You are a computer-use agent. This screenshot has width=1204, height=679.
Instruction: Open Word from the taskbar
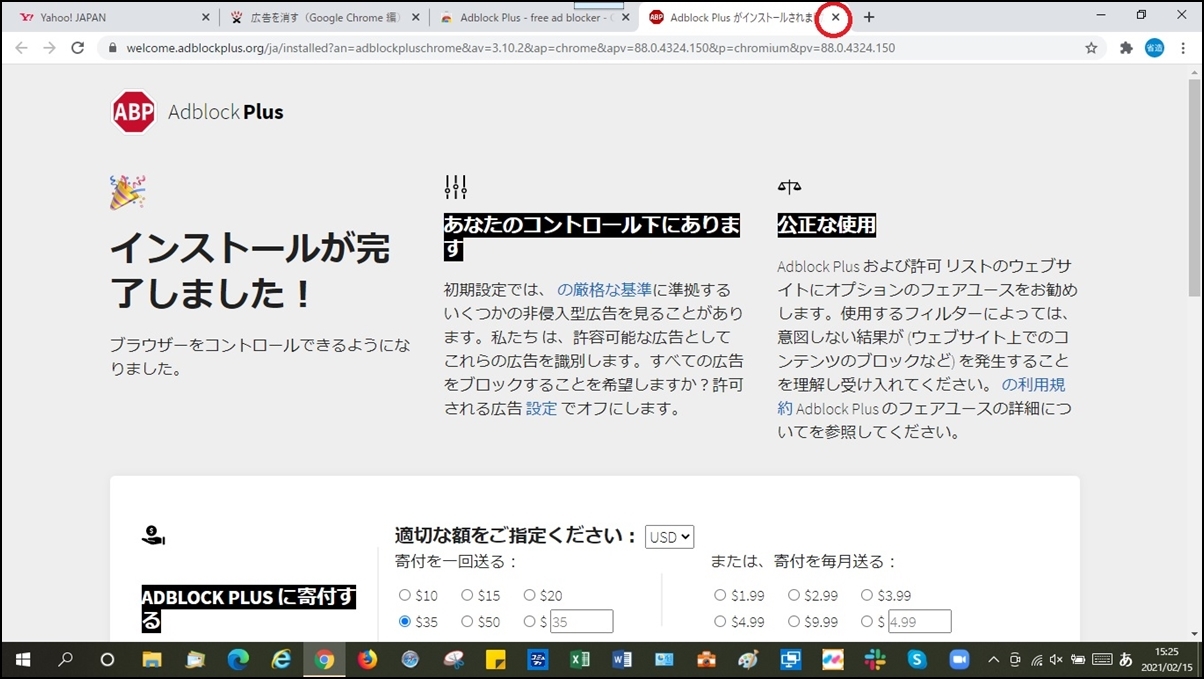point(621,660)
